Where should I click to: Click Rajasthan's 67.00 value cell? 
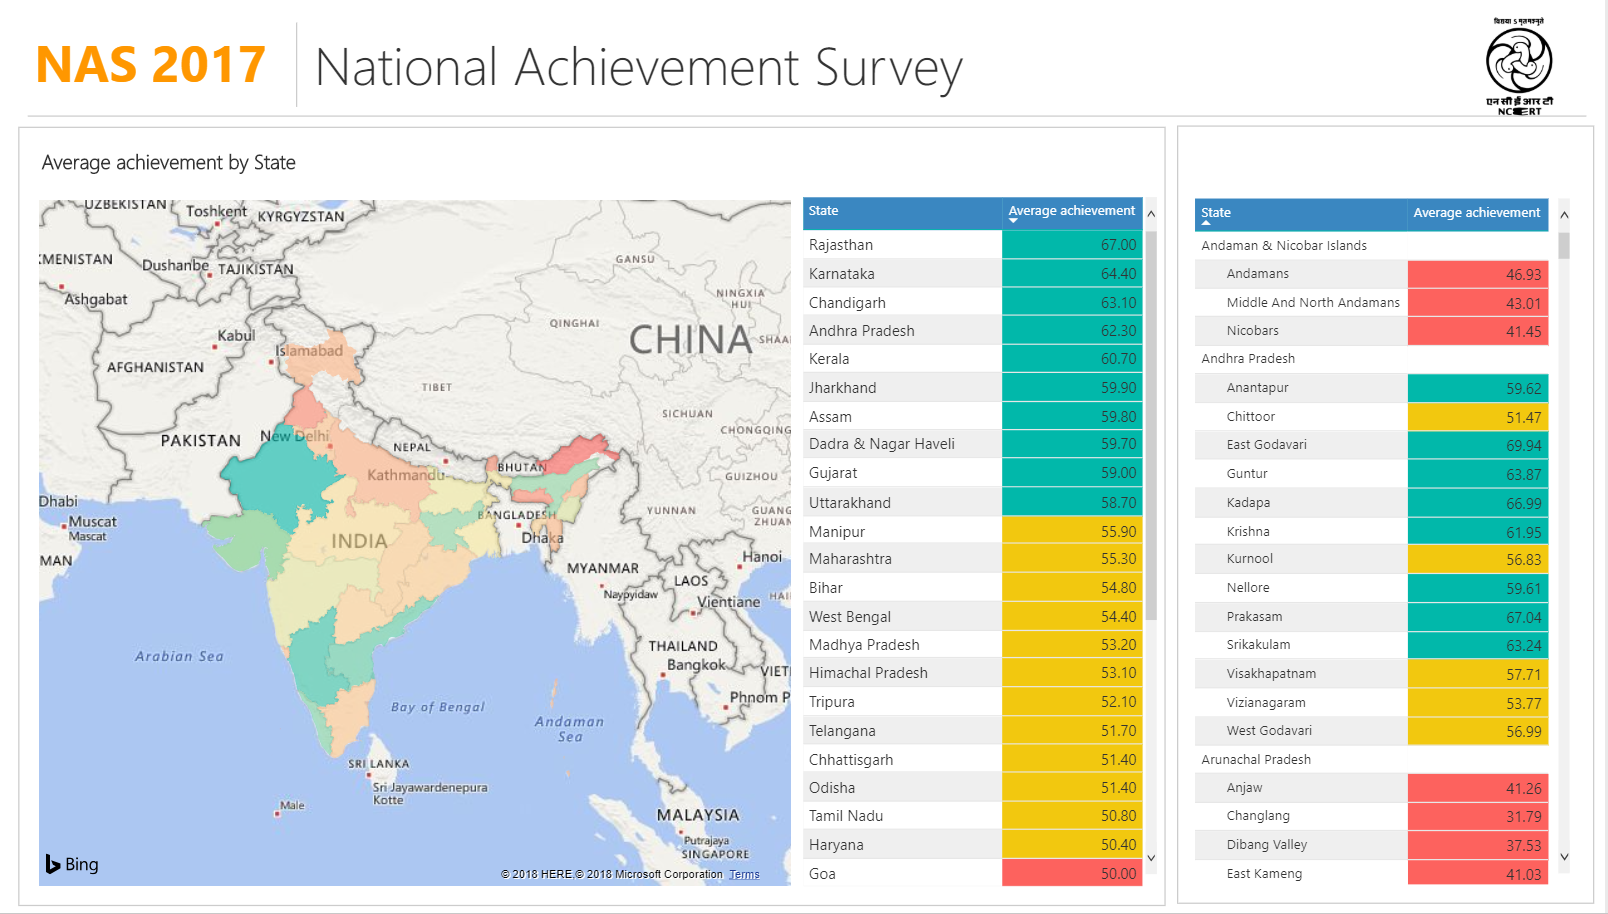click(x=1072, y=245)
